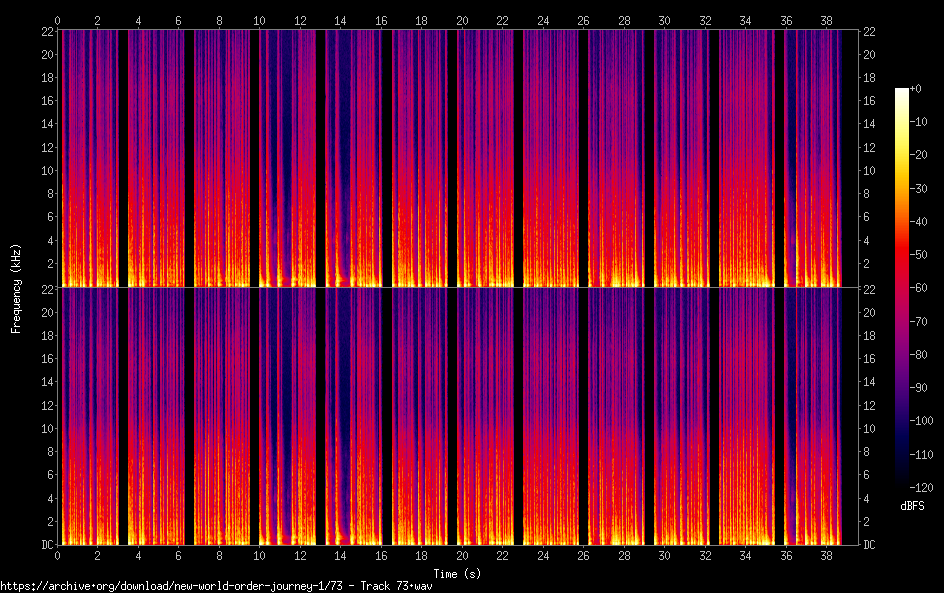This screenshot has width=944, height=593.
Task: Select the '24' tick on the top time axis
Action: [543, 20]
